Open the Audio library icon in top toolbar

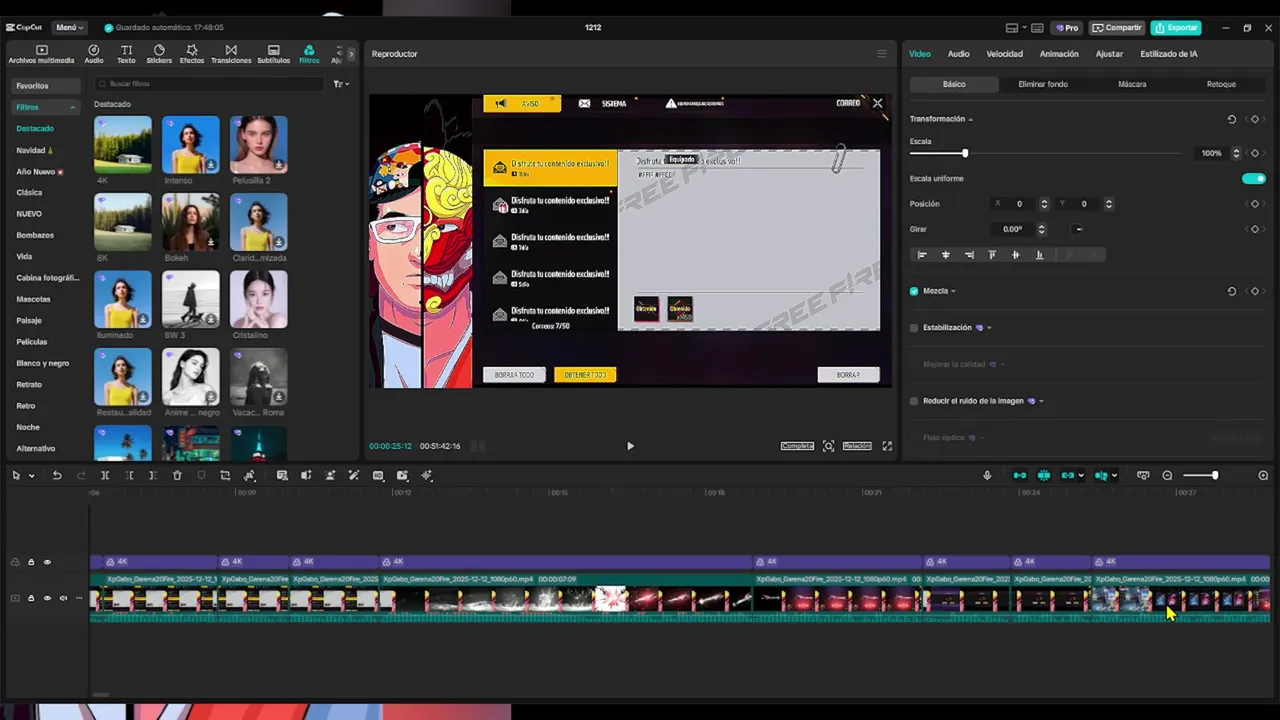94,54
